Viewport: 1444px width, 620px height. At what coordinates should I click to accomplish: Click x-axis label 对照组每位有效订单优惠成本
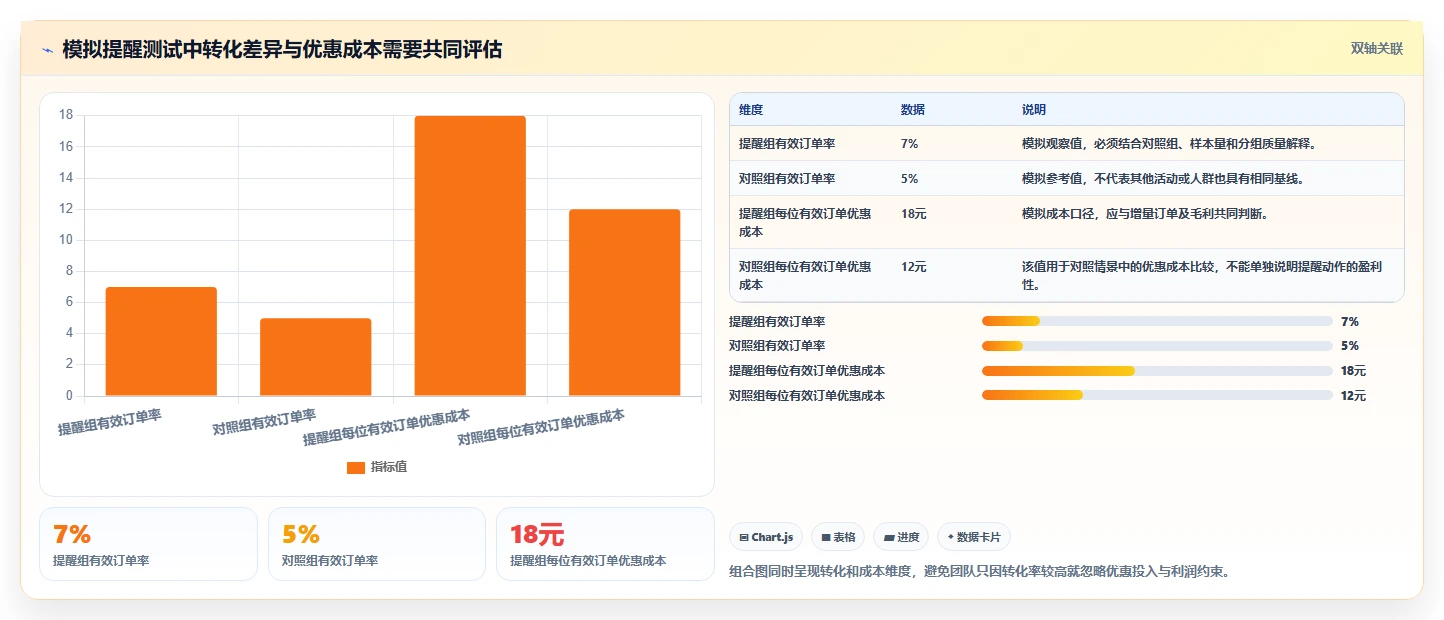[x=541, y=427]
